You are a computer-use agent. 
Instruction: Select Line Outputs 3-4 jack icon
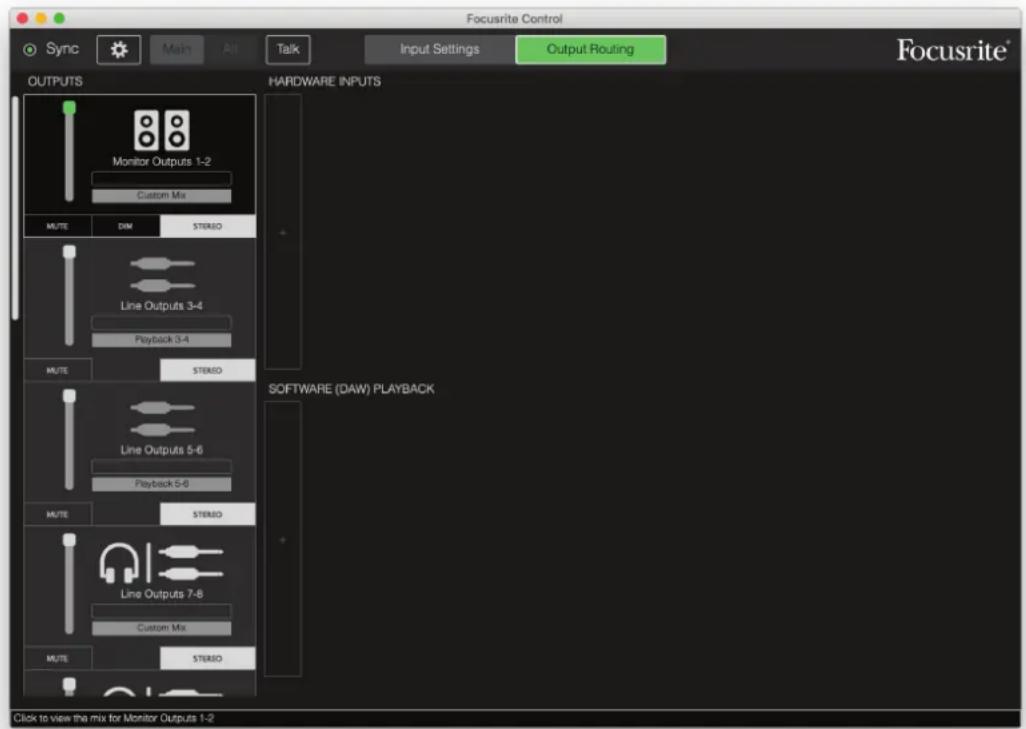tap(162, 274)
